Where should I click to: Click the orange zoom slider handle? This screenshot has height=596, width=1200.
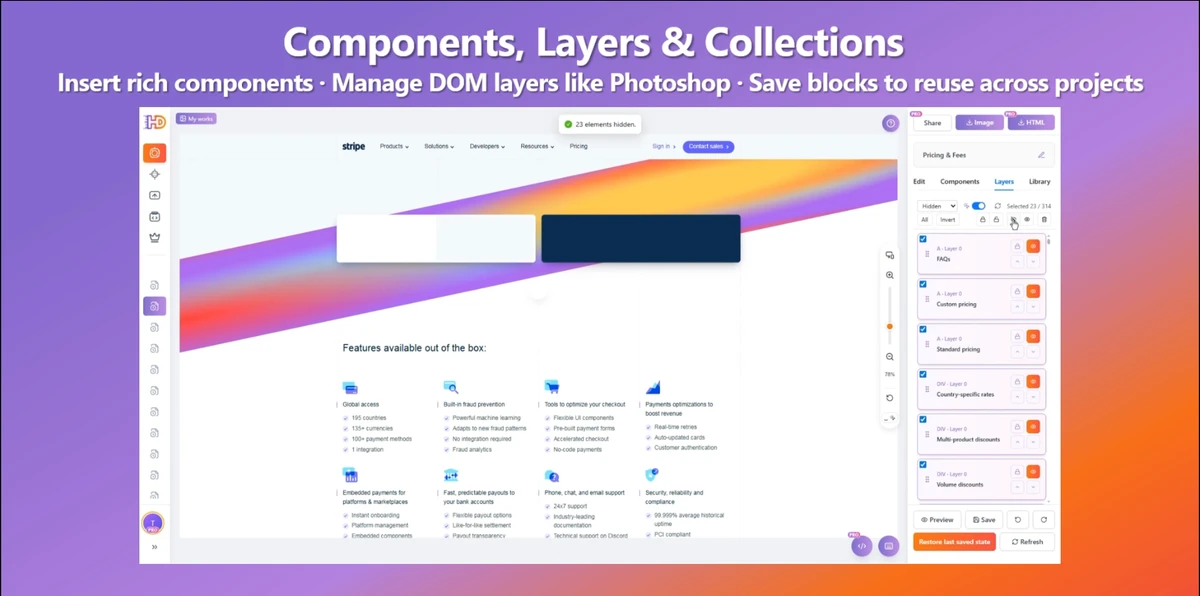[x=890, y=326]
